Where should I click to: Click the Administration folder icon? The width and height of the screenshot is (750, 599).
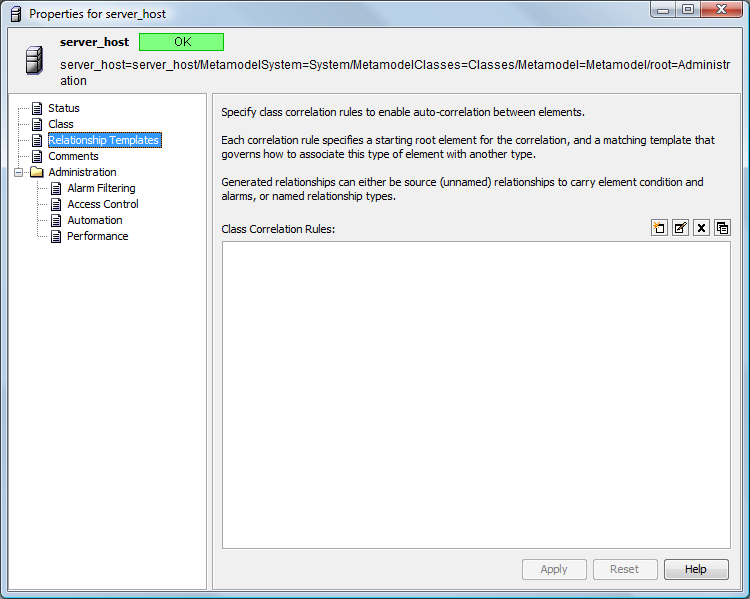[x=37, y=172]
